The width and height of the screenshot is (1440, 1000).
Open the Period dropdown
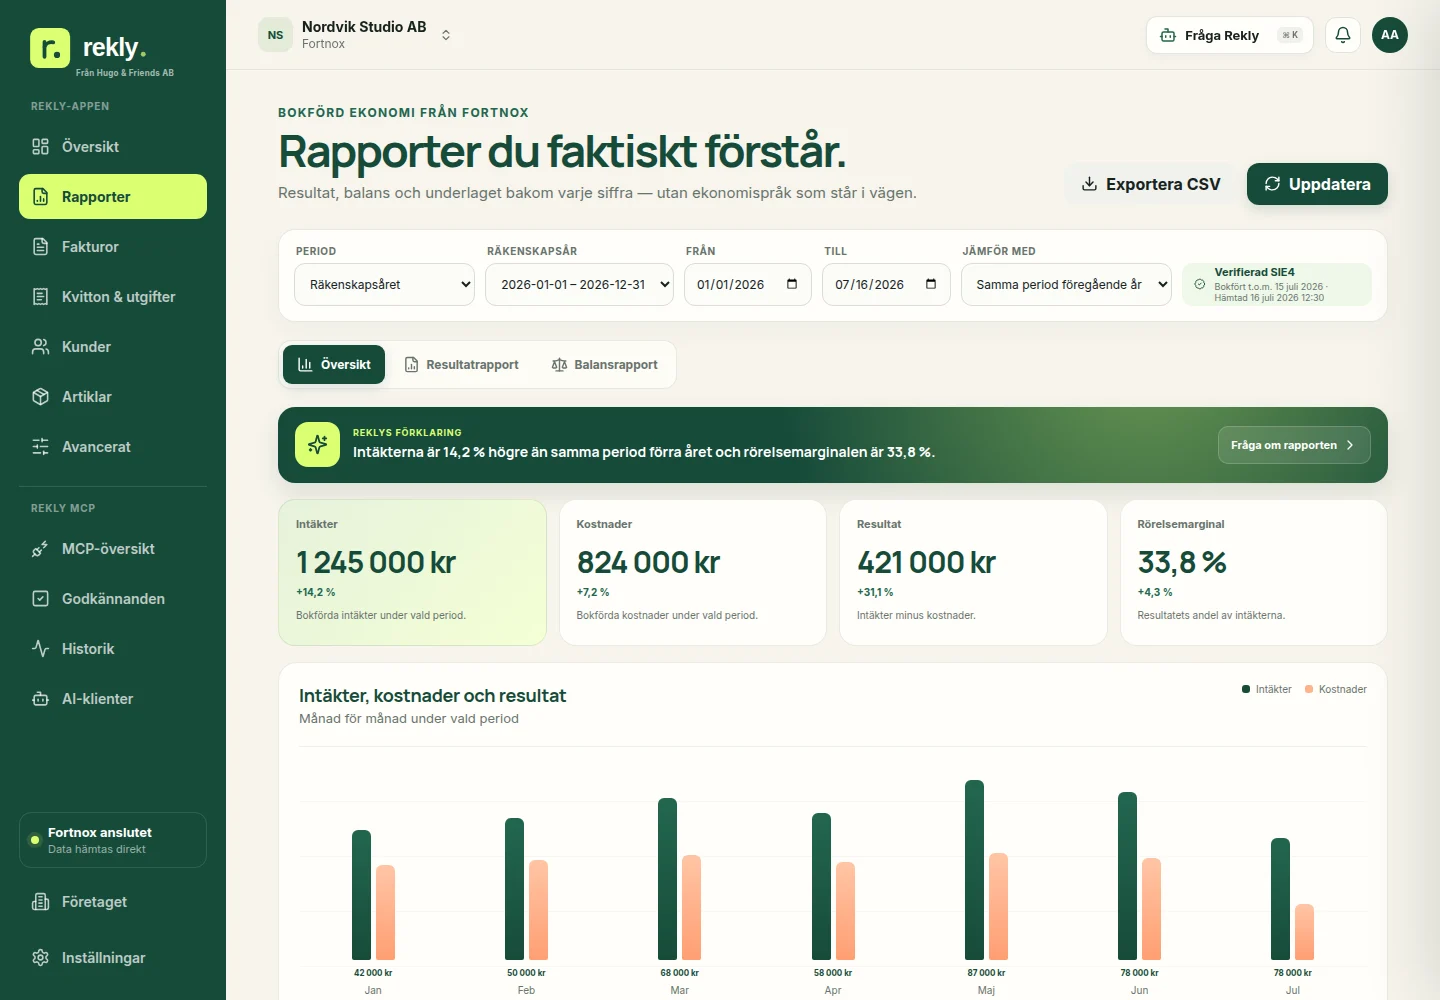pyautogui.click(x=384, y=285)
